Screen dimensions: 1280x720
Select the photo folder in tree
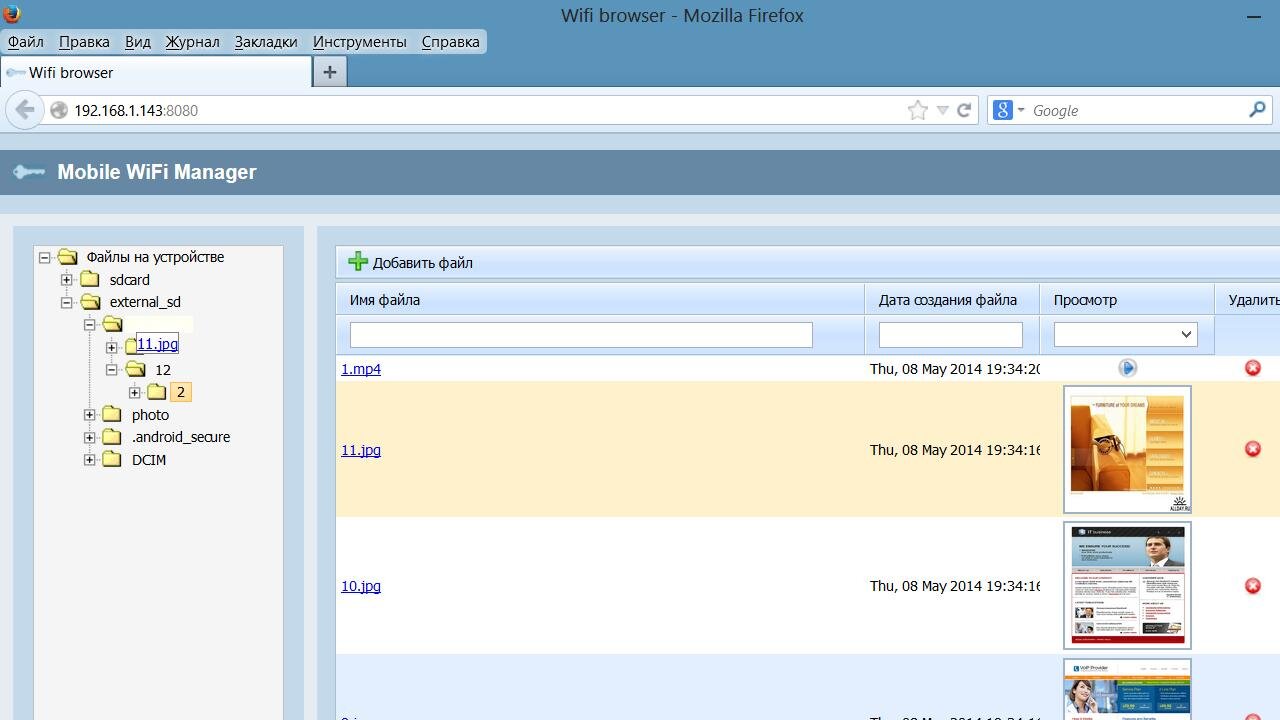[x=150, y=415]
